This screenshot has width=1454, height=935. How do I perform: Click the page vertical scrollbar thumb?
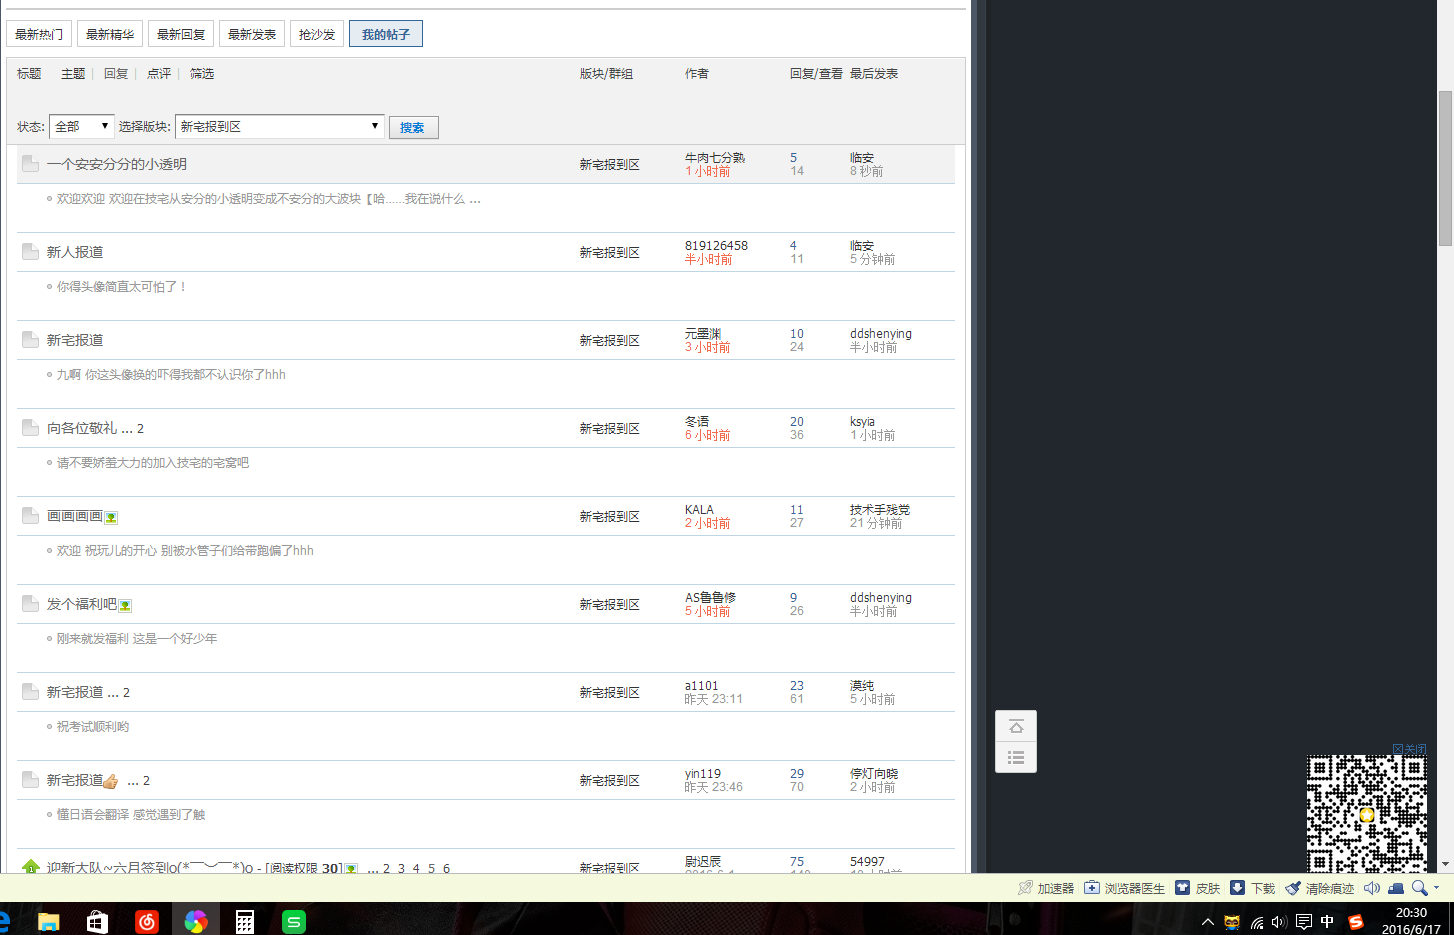[x=1445, y=167]
